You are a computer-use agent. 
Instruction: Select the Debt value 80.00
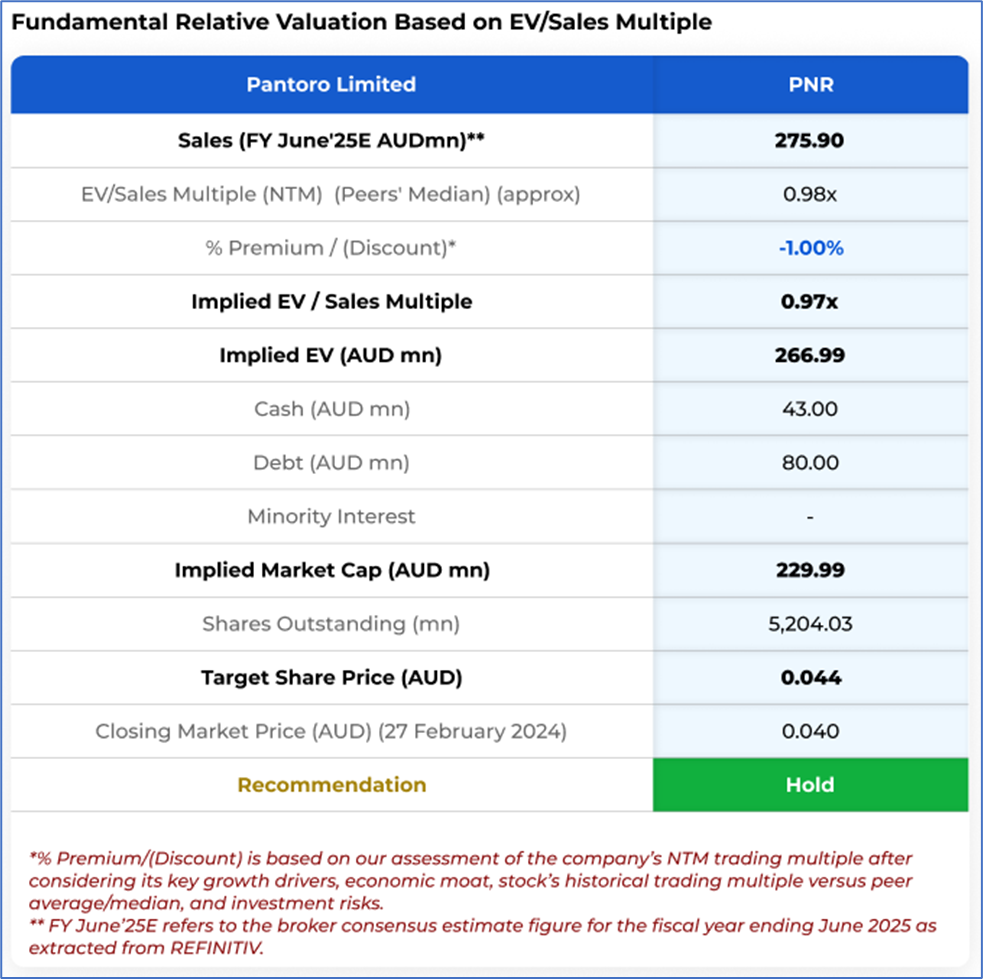pos(810,463)
